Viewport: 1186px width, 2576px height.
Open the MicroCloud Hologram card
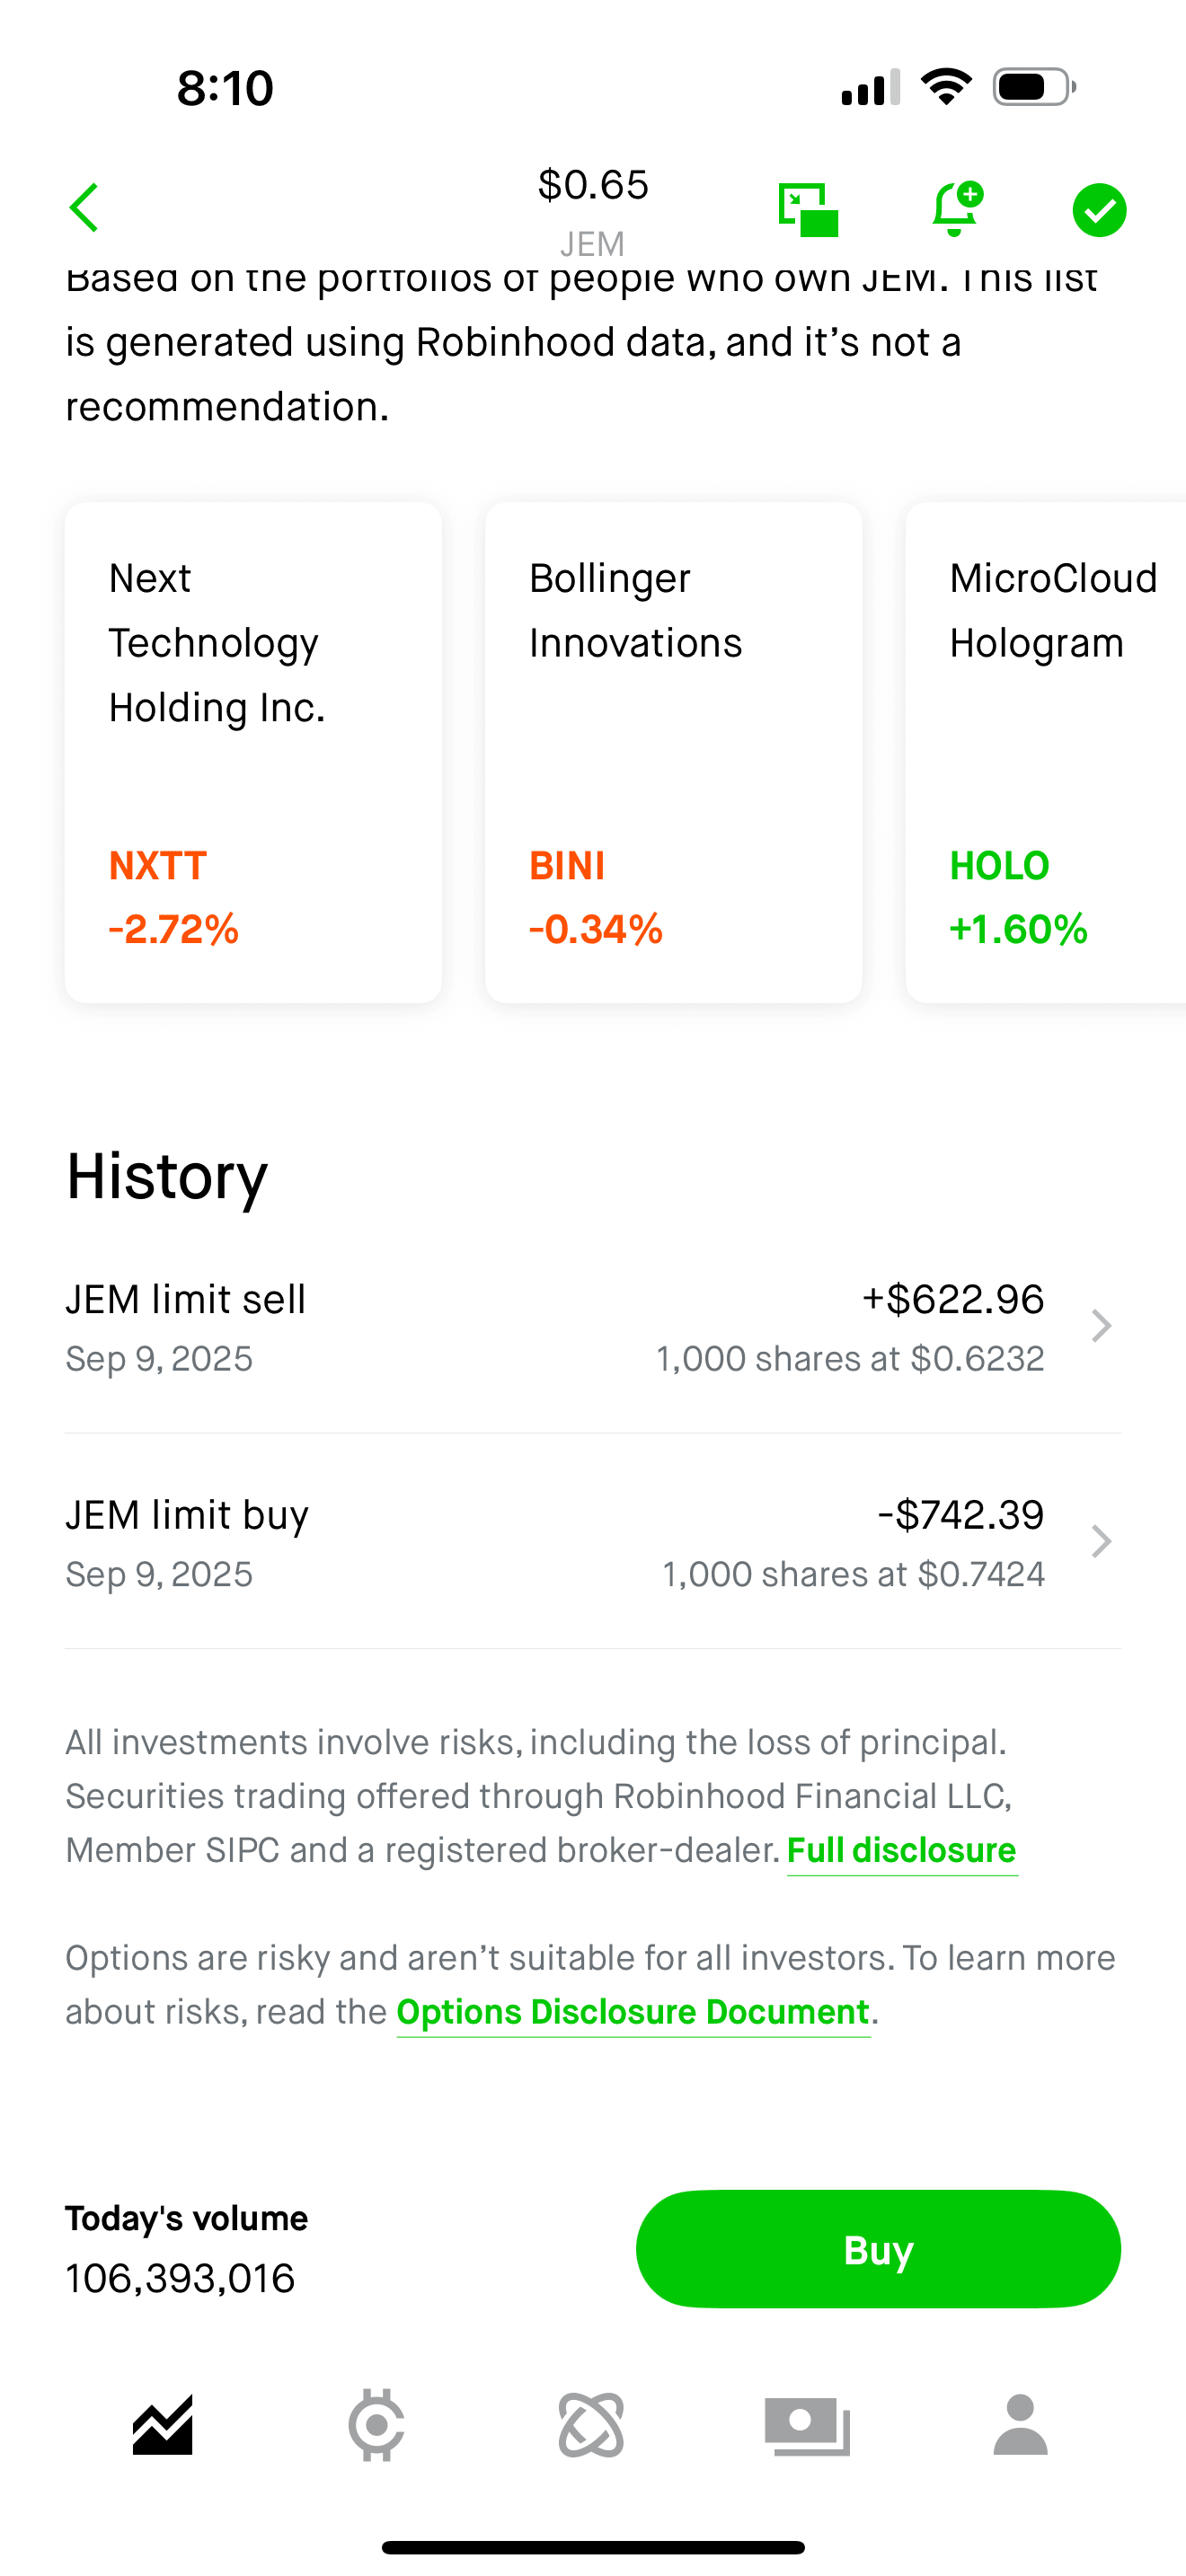point(1046,752)
